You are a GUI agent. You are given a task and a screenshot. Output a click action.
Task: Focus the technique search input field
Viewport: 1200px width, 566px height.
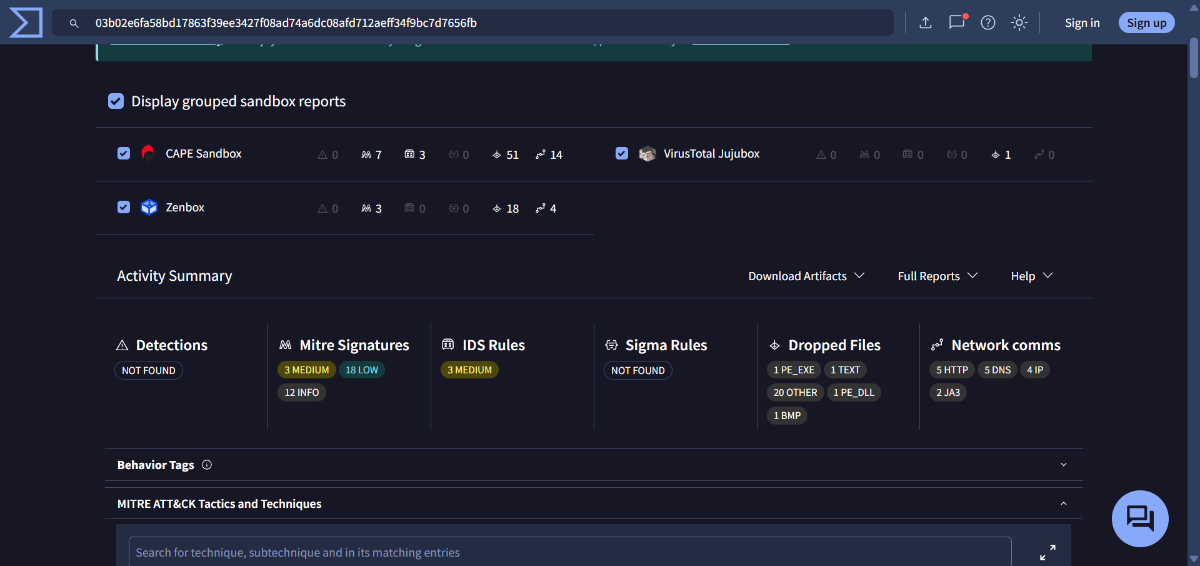click(x=570, y=551)
